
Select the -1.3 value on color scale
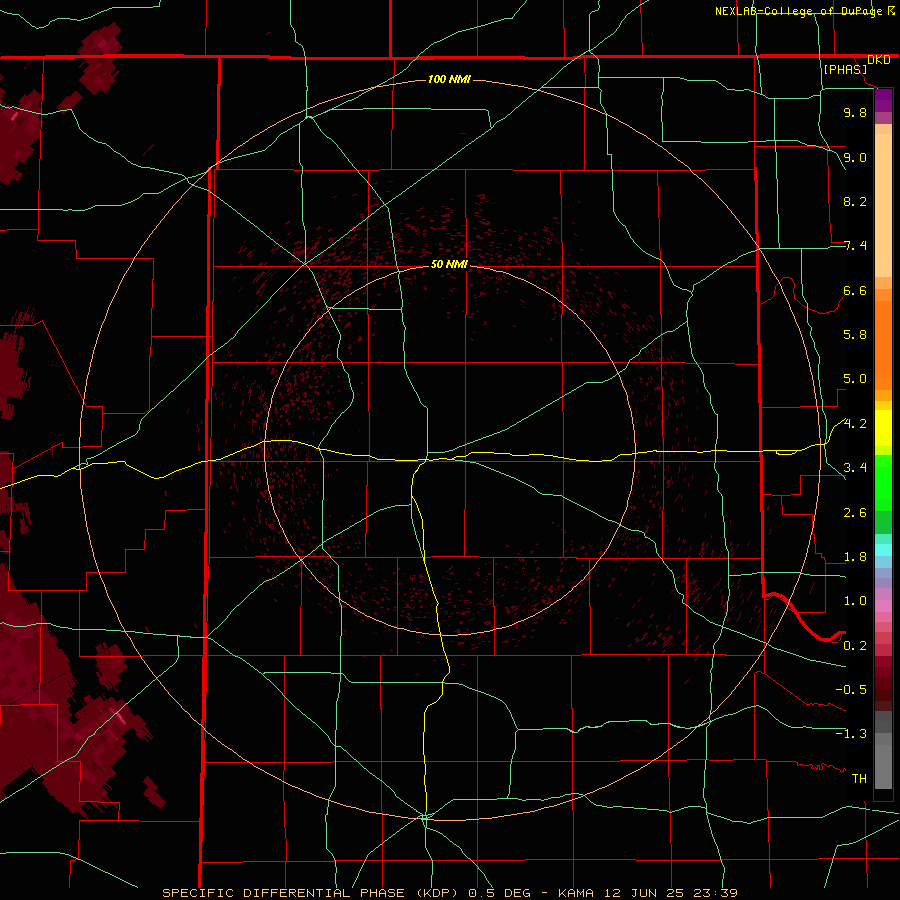[x=851, y=734]
